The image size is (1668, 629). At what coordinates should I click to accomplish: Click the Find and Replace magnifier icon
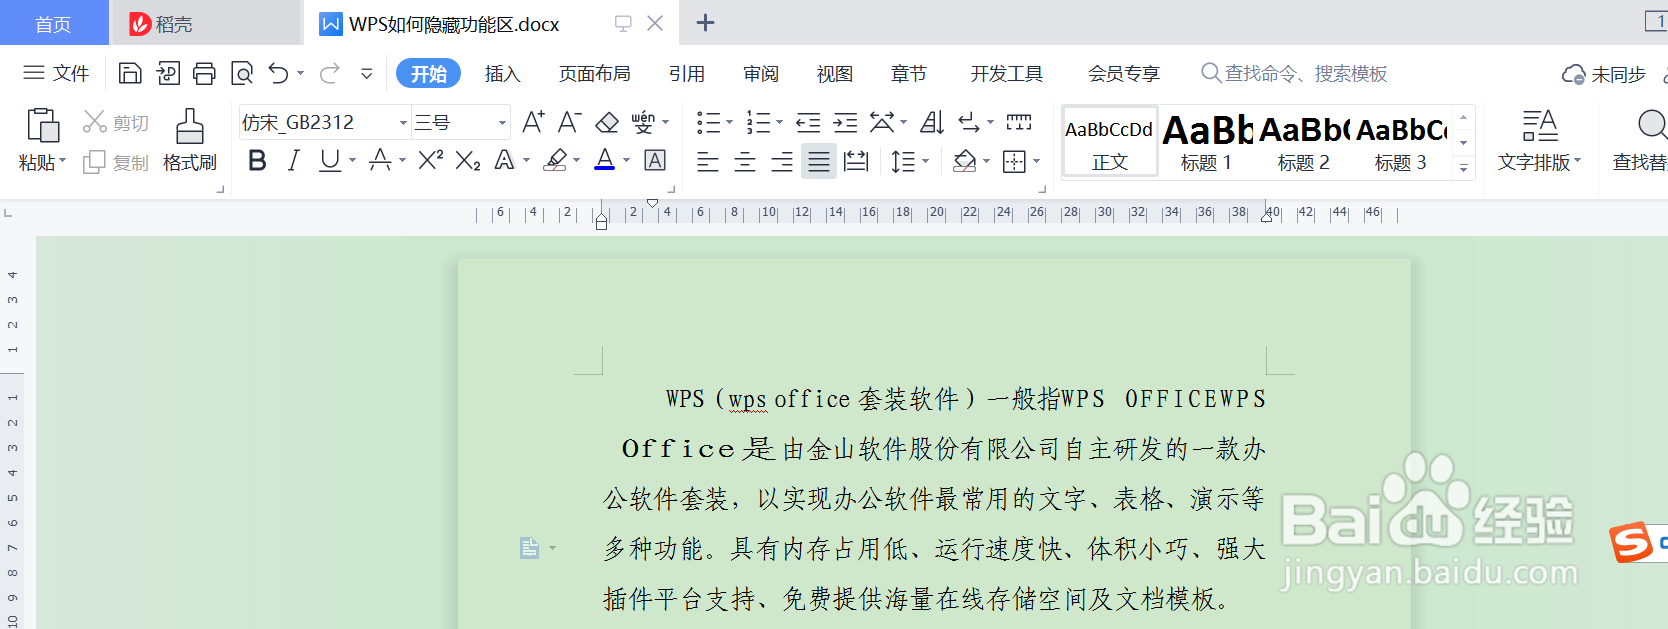click(x=1652, y=126)
